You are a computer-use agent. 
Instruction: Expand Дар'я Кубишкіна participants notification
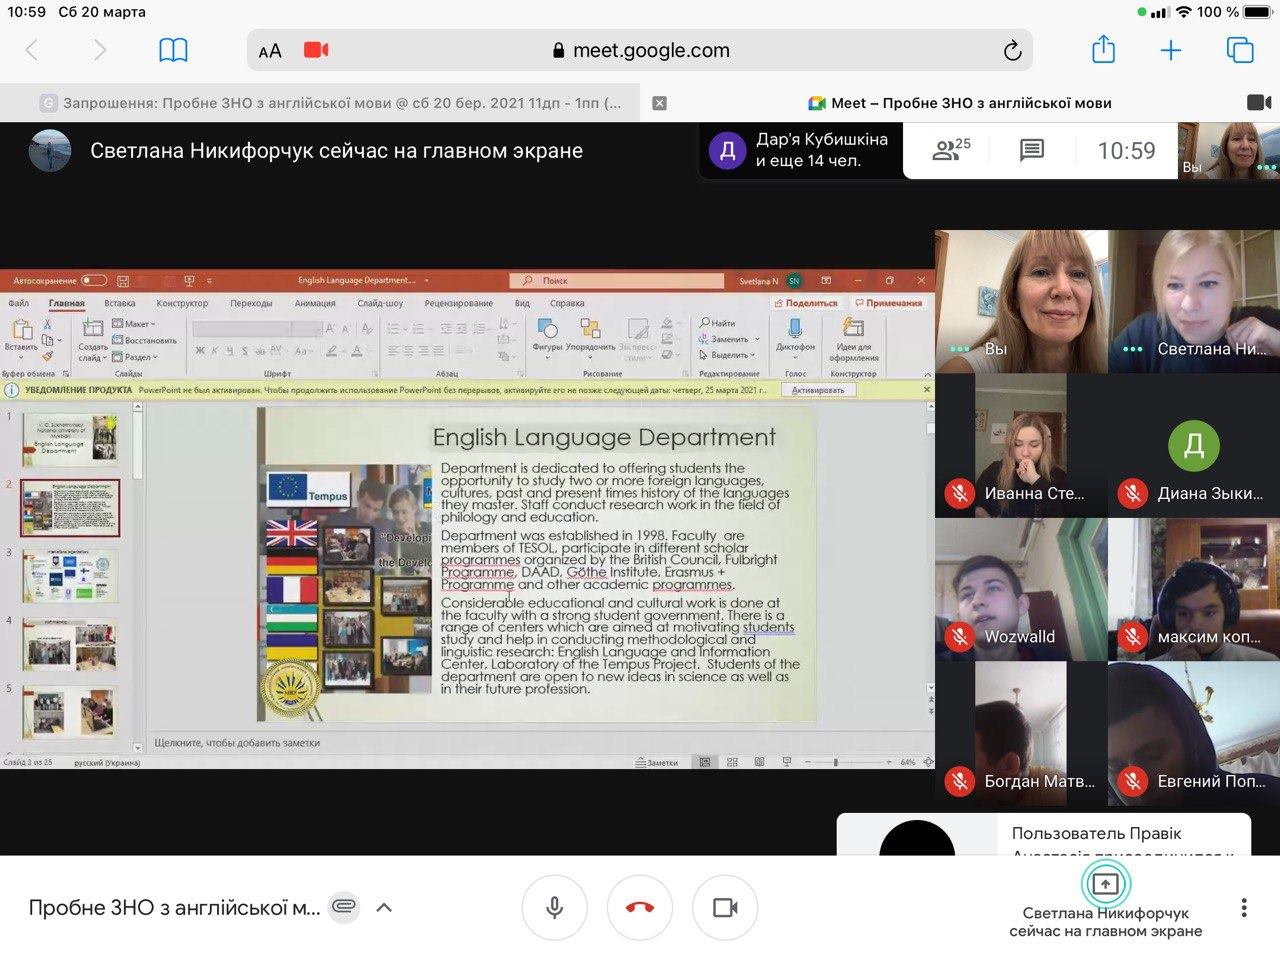[x=800, y=151]
